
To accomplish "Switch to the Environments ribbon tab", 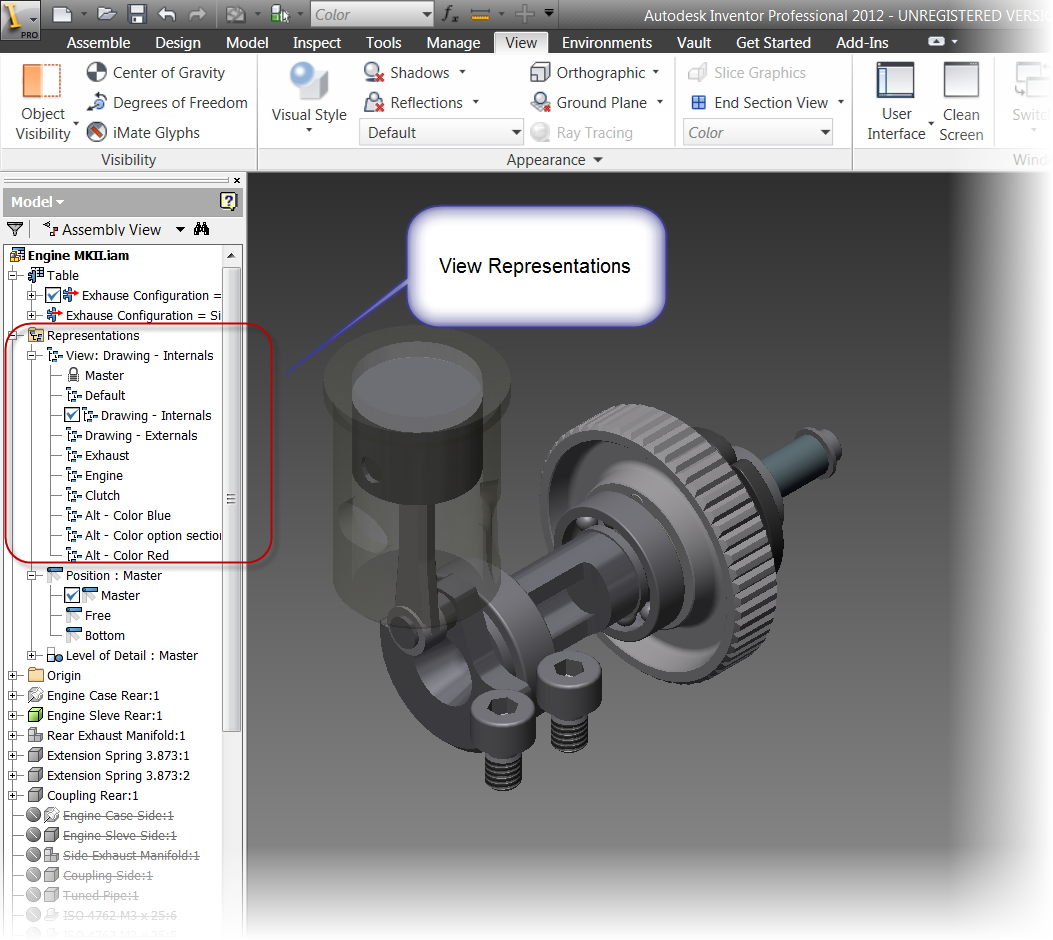I will tap(606, 43).
